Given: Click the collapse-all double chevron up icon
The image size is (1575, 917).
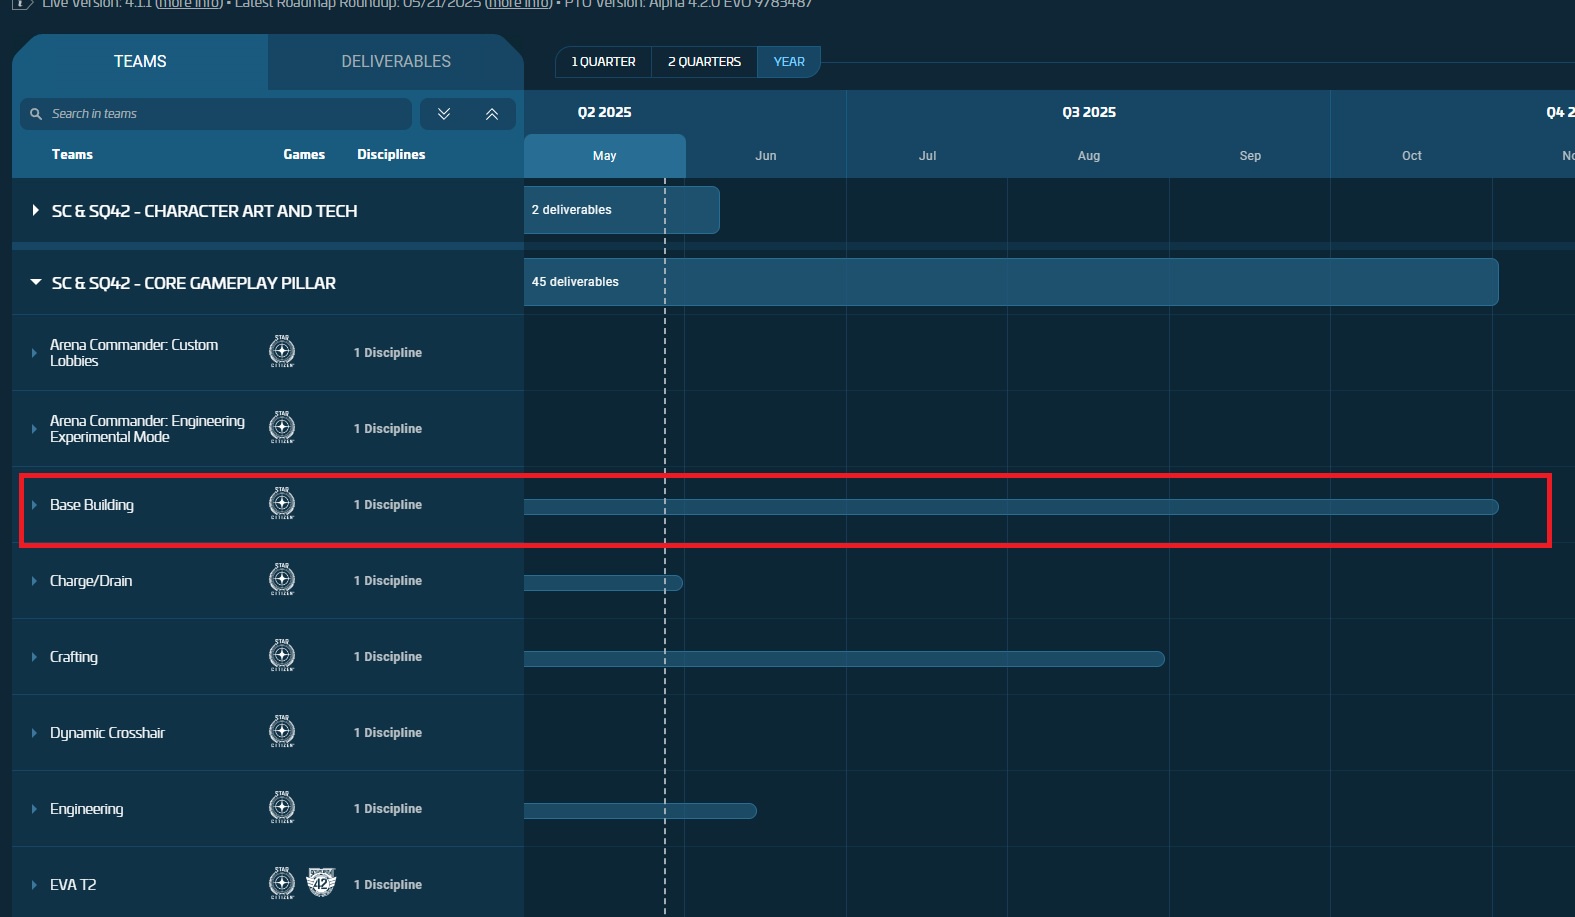Looking at the screenshot, I should [x=492, y=114].
